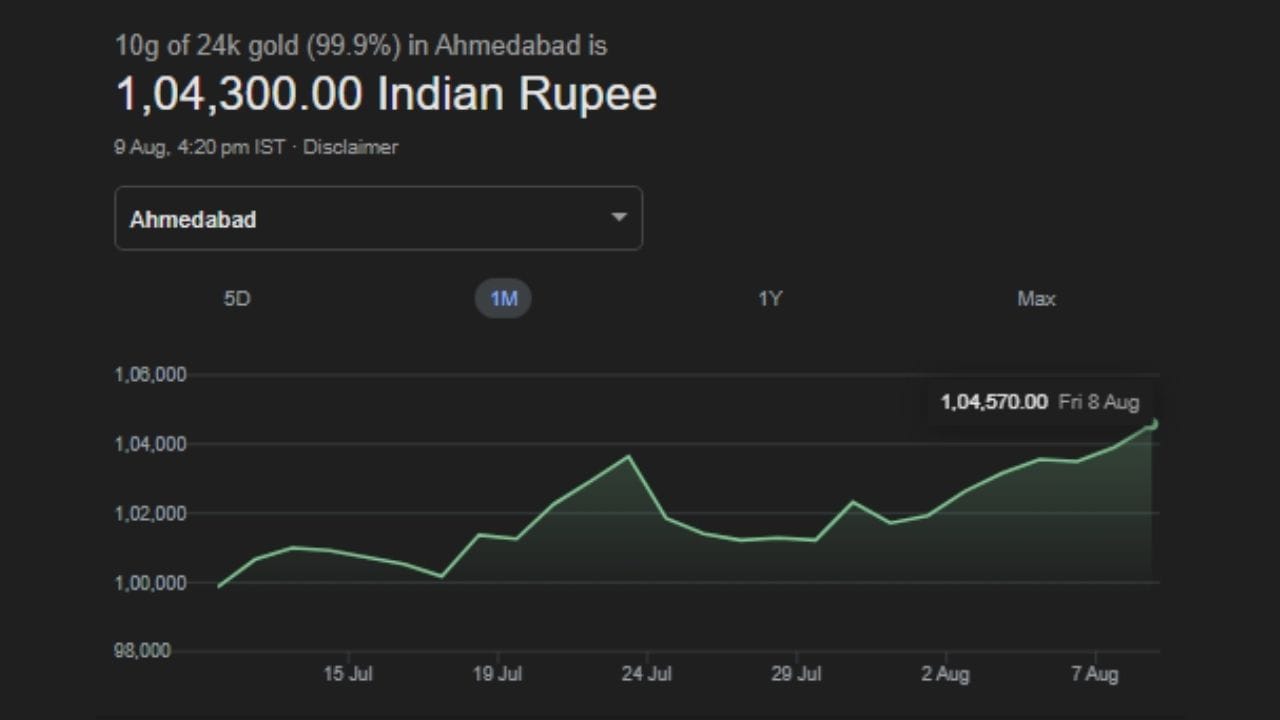The height and width of the screenshot is (720, 1280).
Task: Click the 1,04,570.00 Fri 8 Aug tooltip
Action: coord(1039,402)
